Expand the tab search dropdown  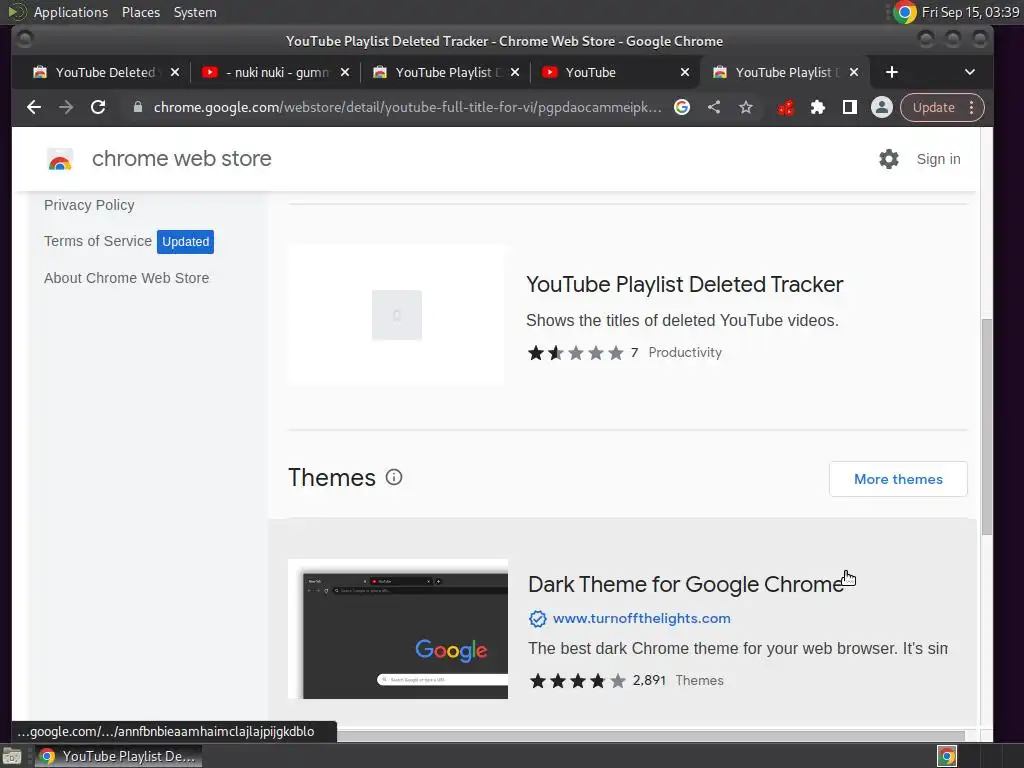(970, 72)
